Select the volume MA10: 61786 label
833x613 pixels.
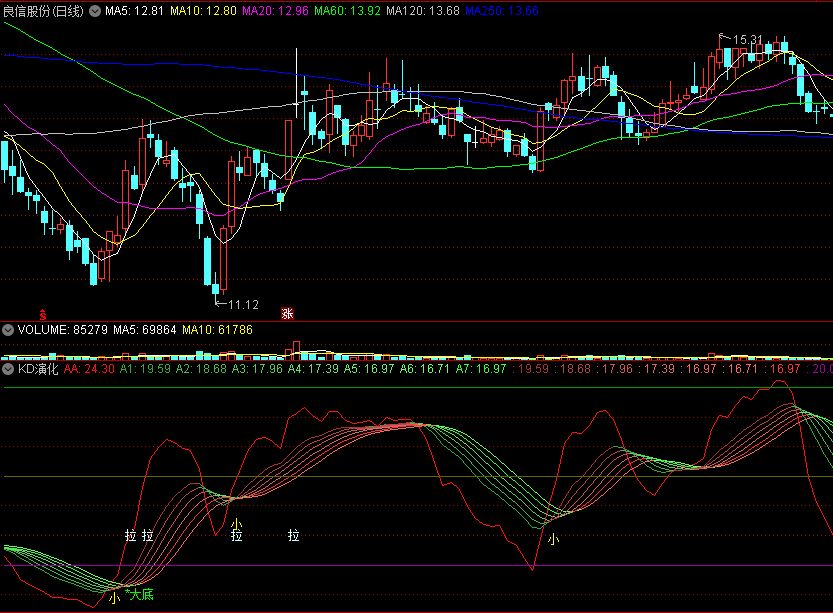[x=217, y=330]
